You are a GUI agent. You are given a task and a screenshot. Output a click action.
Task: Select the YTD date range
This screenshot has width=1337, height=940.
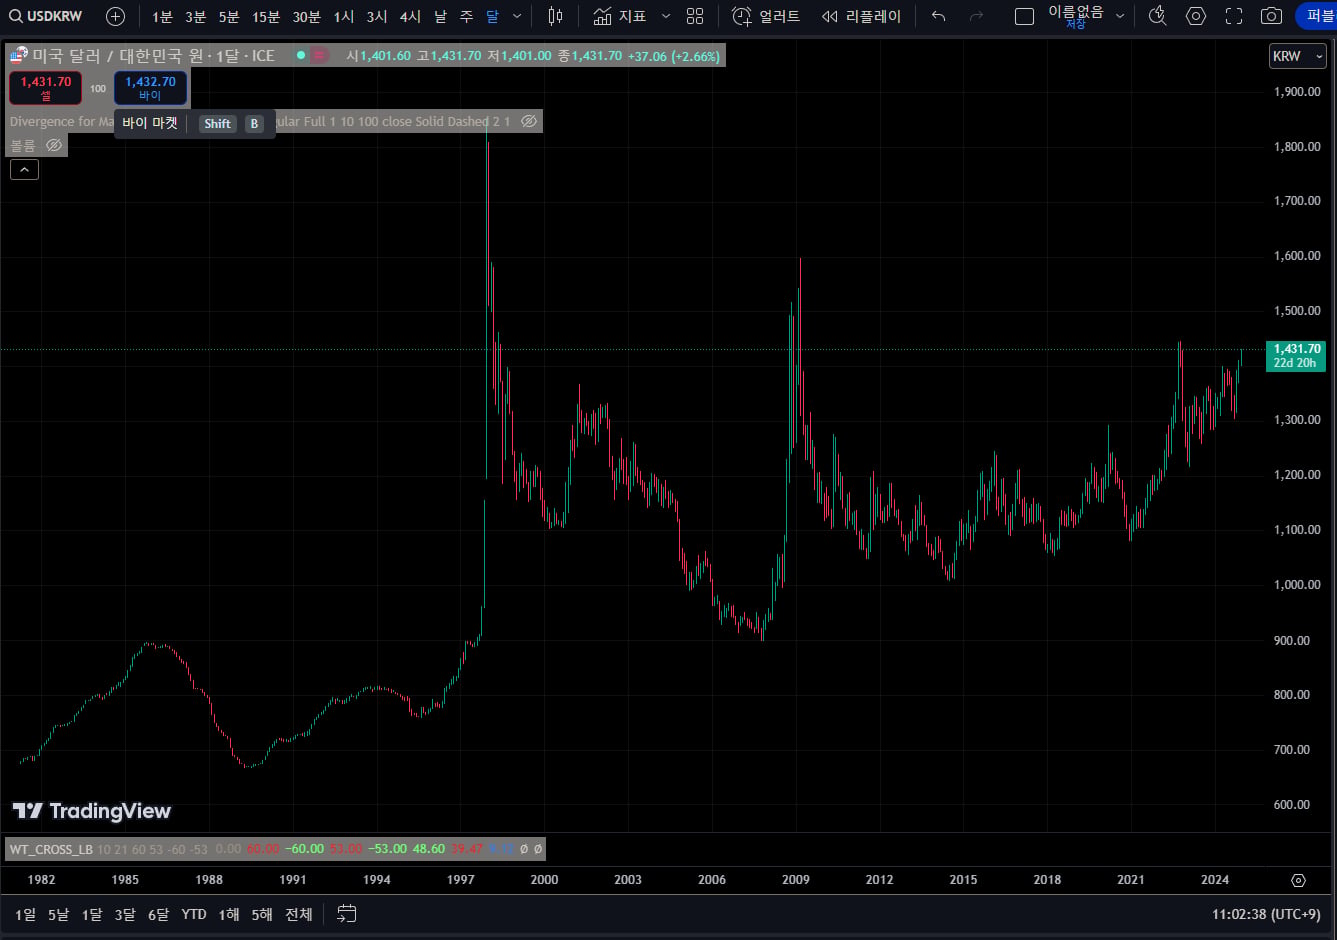194,914
